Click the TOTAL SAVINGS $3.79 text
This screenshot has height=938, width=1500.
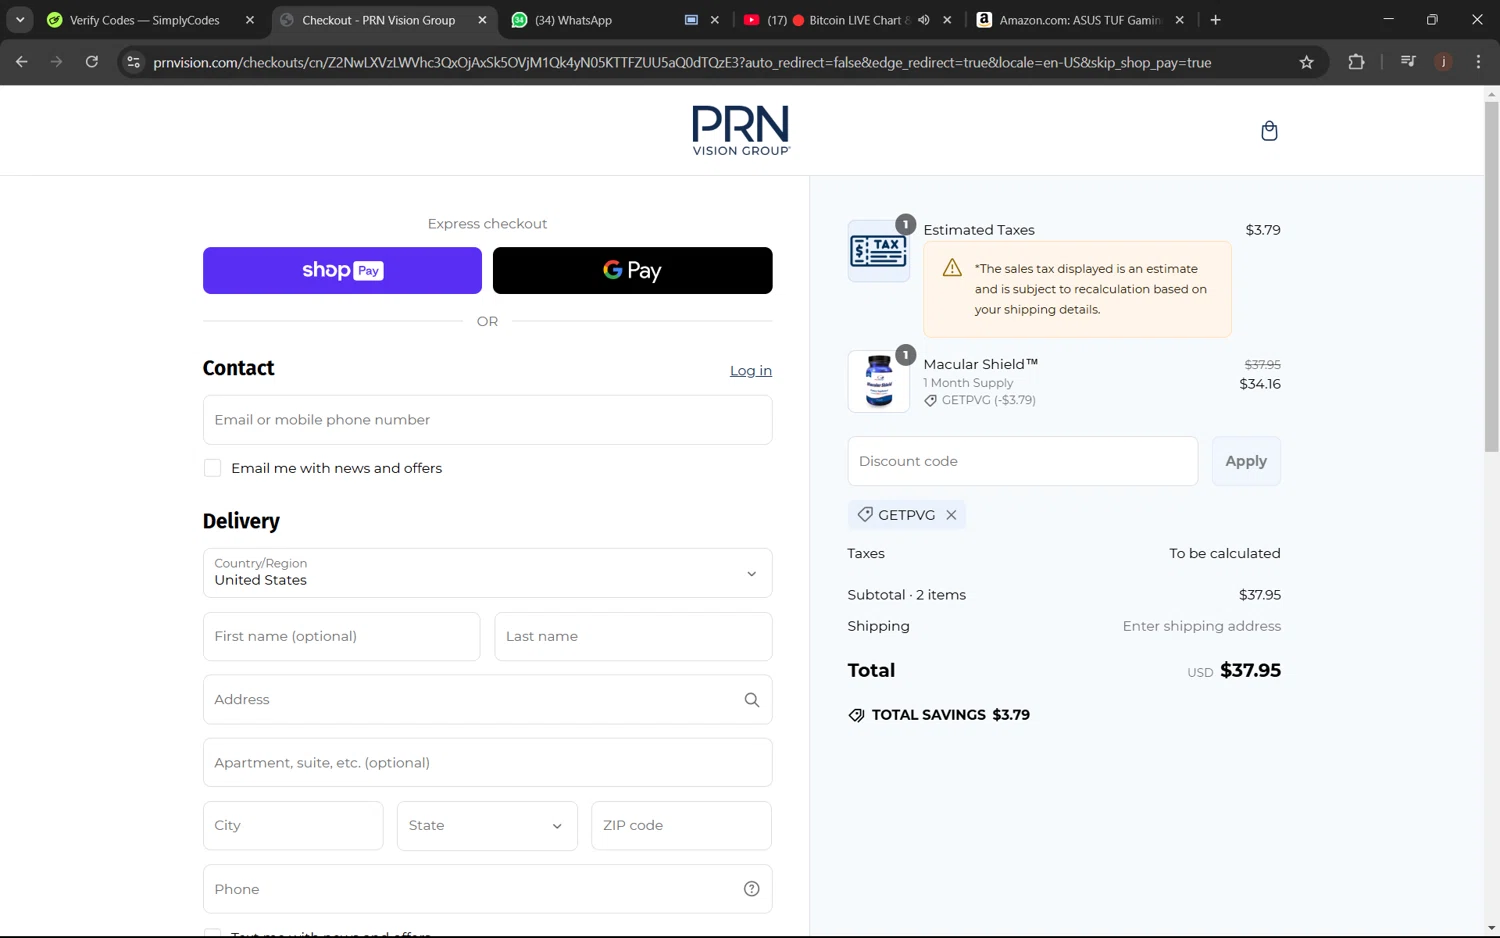pos(950,715)
